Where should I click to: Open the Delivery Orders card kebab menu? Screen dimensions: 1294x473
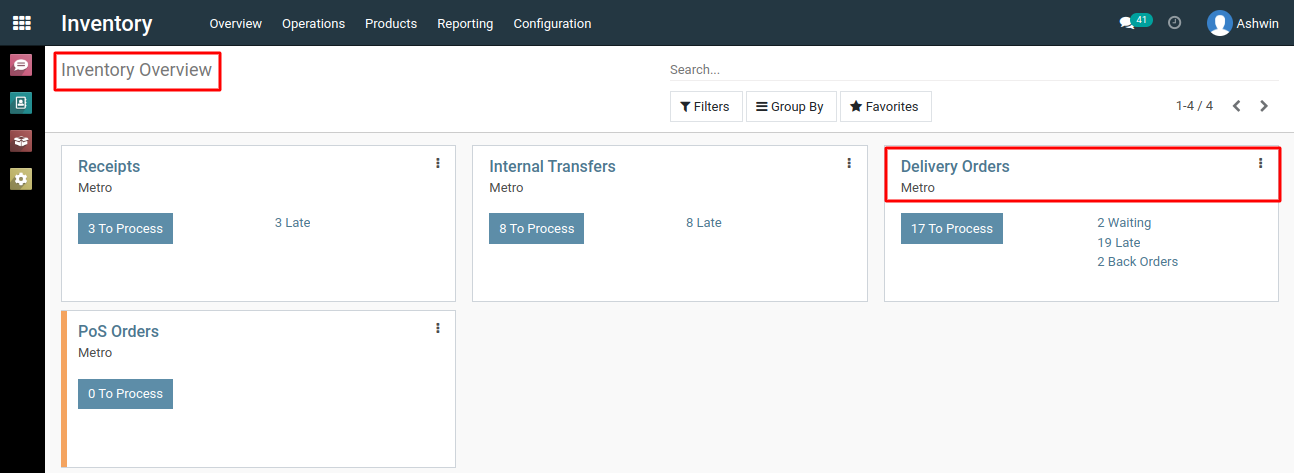click(1260, 163)
